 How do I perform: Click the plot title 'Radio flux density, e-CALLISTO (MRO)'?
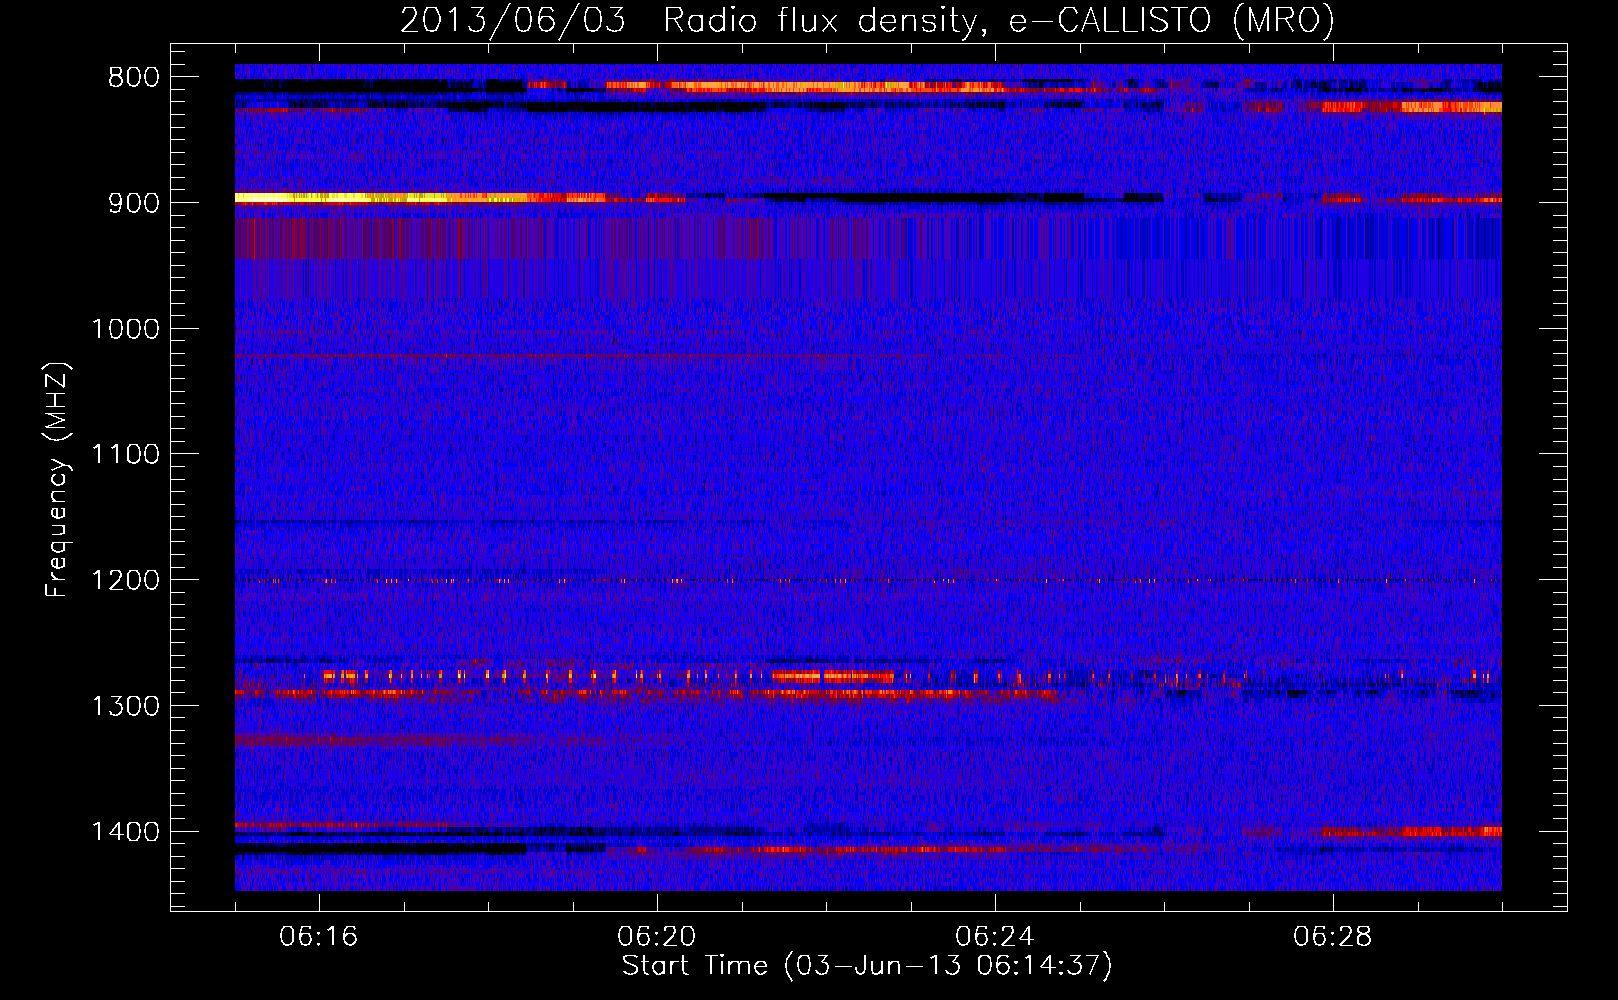[x=999, y=20]
